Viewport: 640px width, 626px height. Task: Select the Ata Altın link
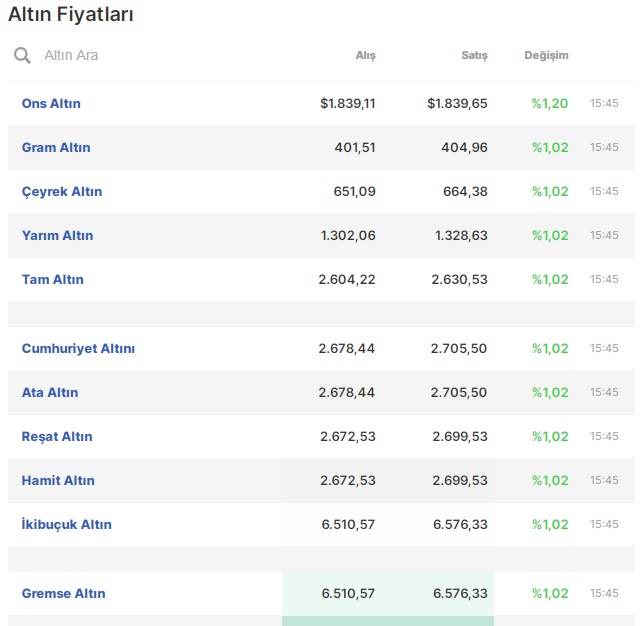(50, 392)
